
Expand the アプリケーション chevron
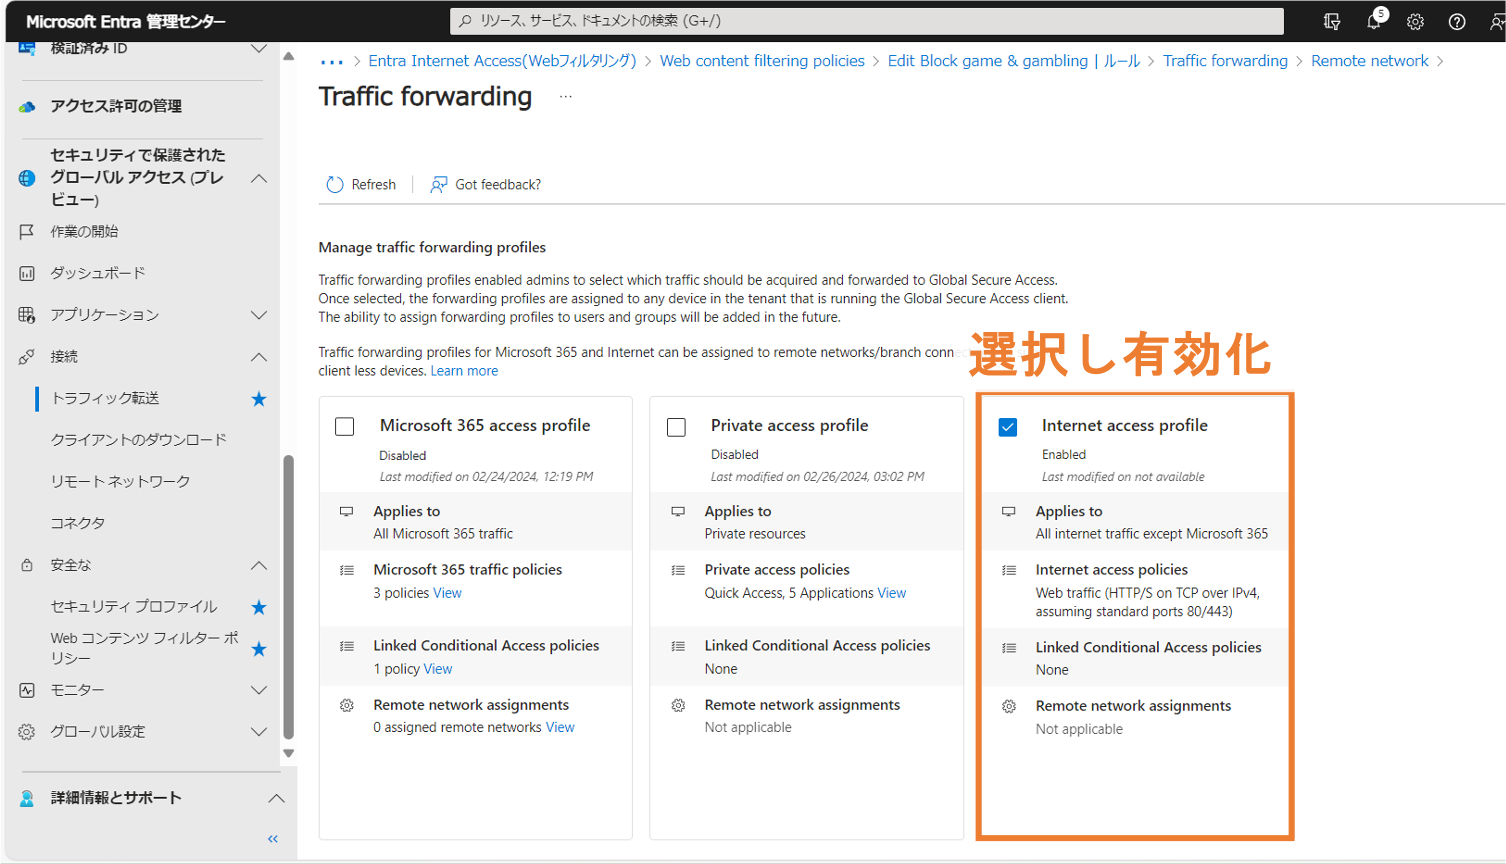(x=259, y=315)
